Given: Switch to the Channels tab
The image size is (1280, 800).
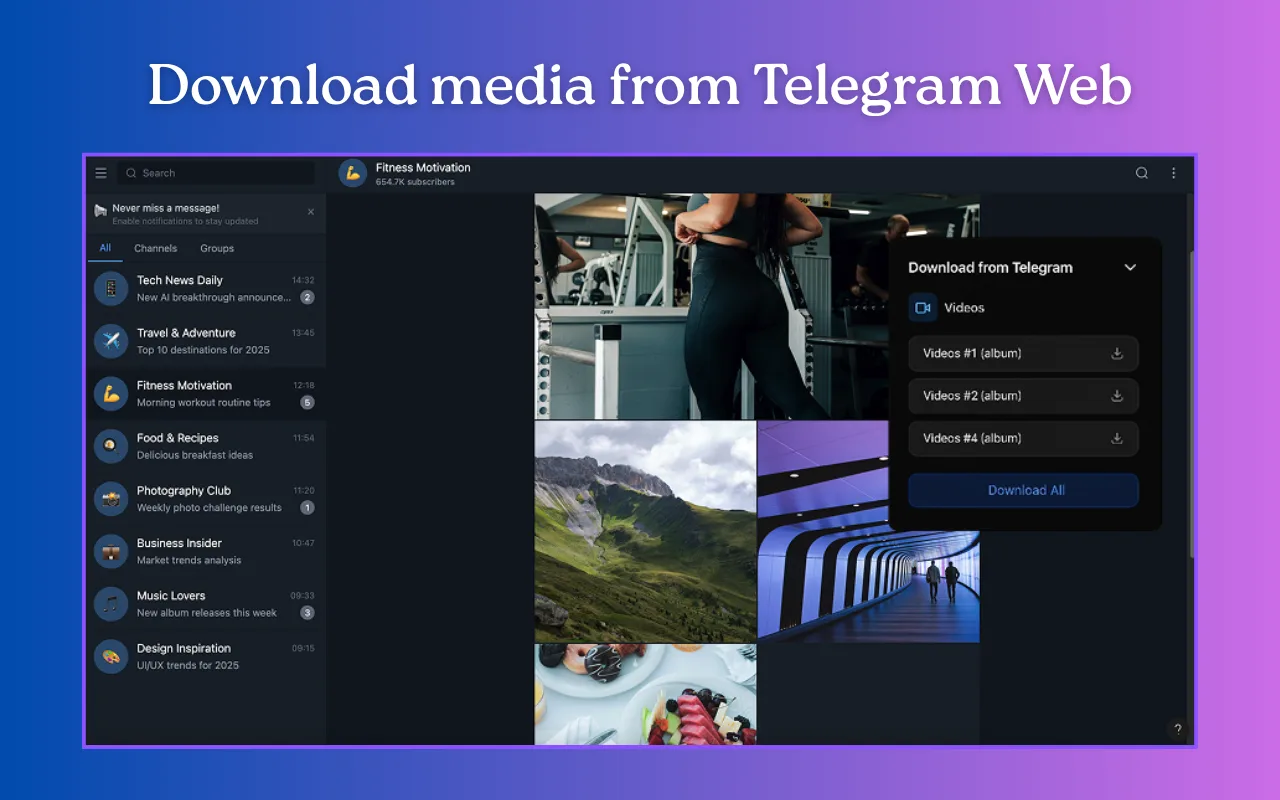Looking at the screenshot, I should (156, 248).
